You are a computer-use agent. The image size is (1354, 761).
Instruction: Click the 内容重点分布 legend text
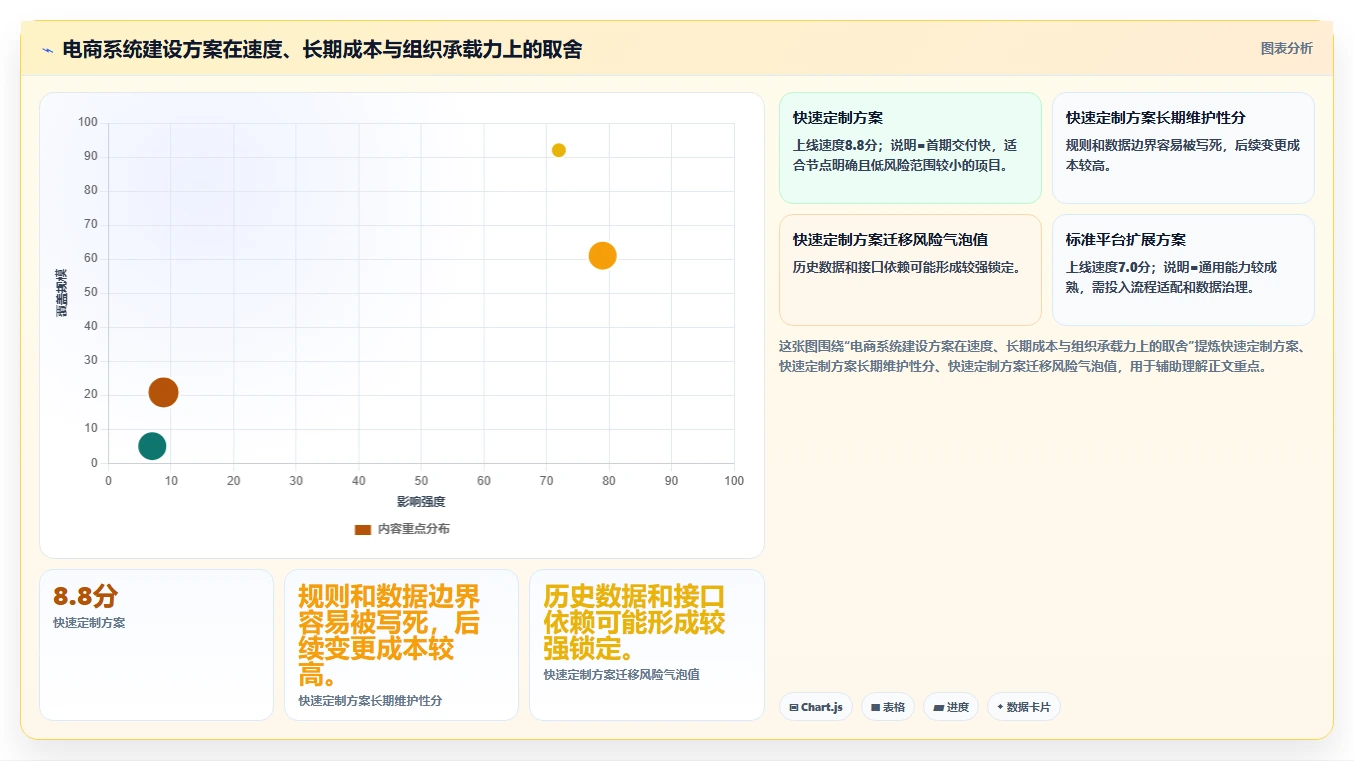coord(414,529)
